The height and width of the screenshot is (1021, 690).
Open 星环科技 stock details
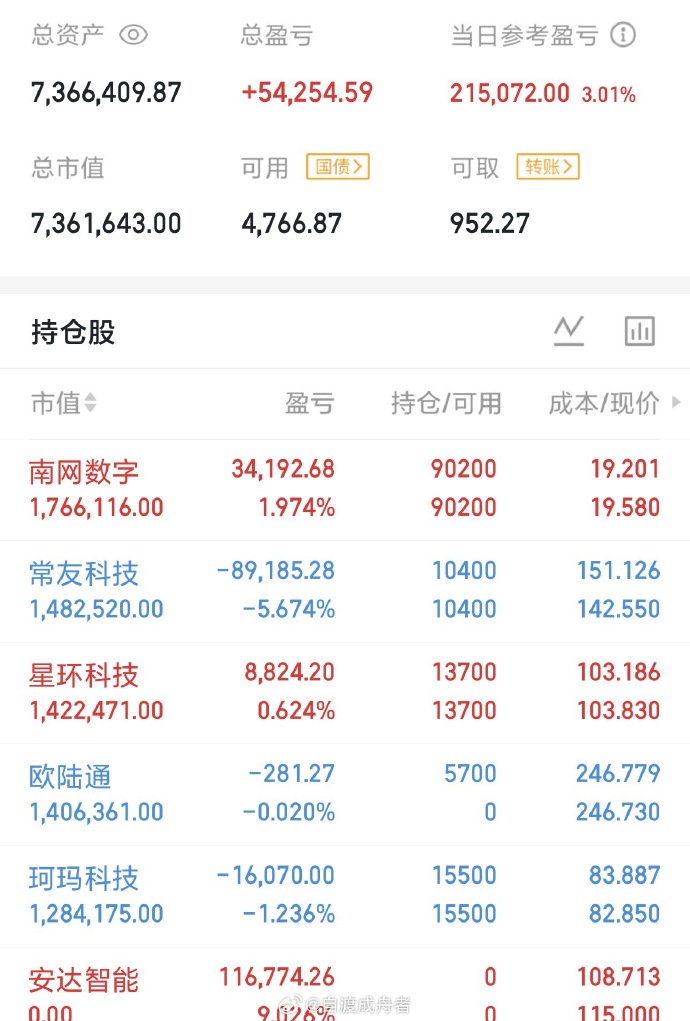coord(83,675)
